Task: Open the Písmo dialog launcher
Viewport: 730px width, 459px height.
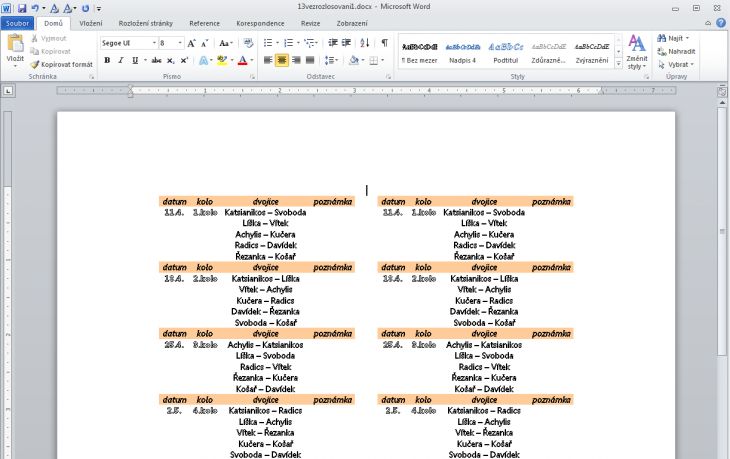Action: (252, 77)
